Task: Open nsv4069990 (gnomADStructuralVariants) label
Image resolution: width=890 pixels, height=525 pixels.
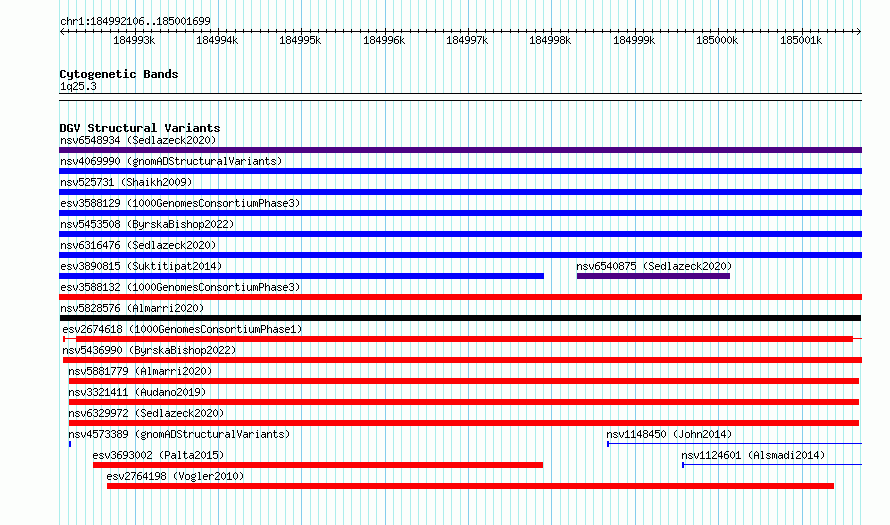Action: pyautogui.click(x=171, y=161)
